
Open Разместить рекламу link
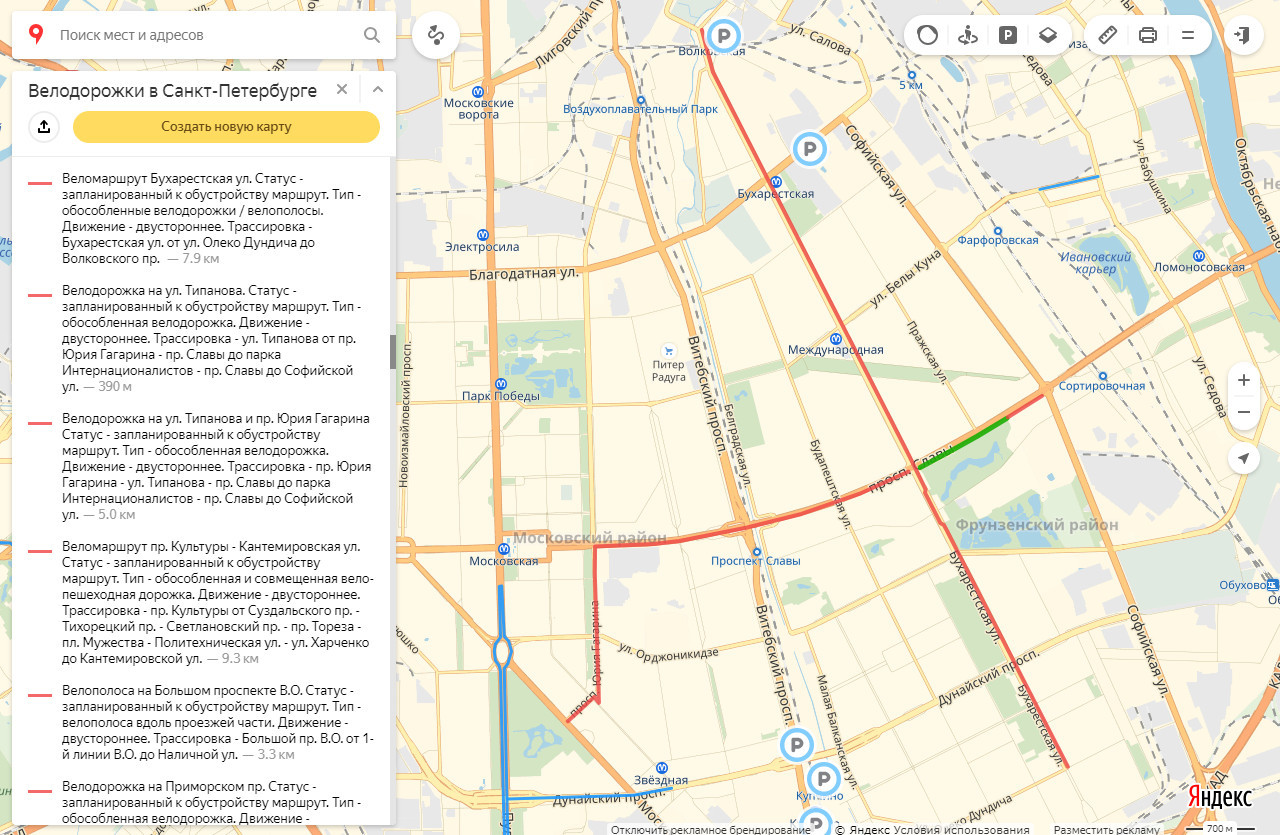tap(1106, 829)
